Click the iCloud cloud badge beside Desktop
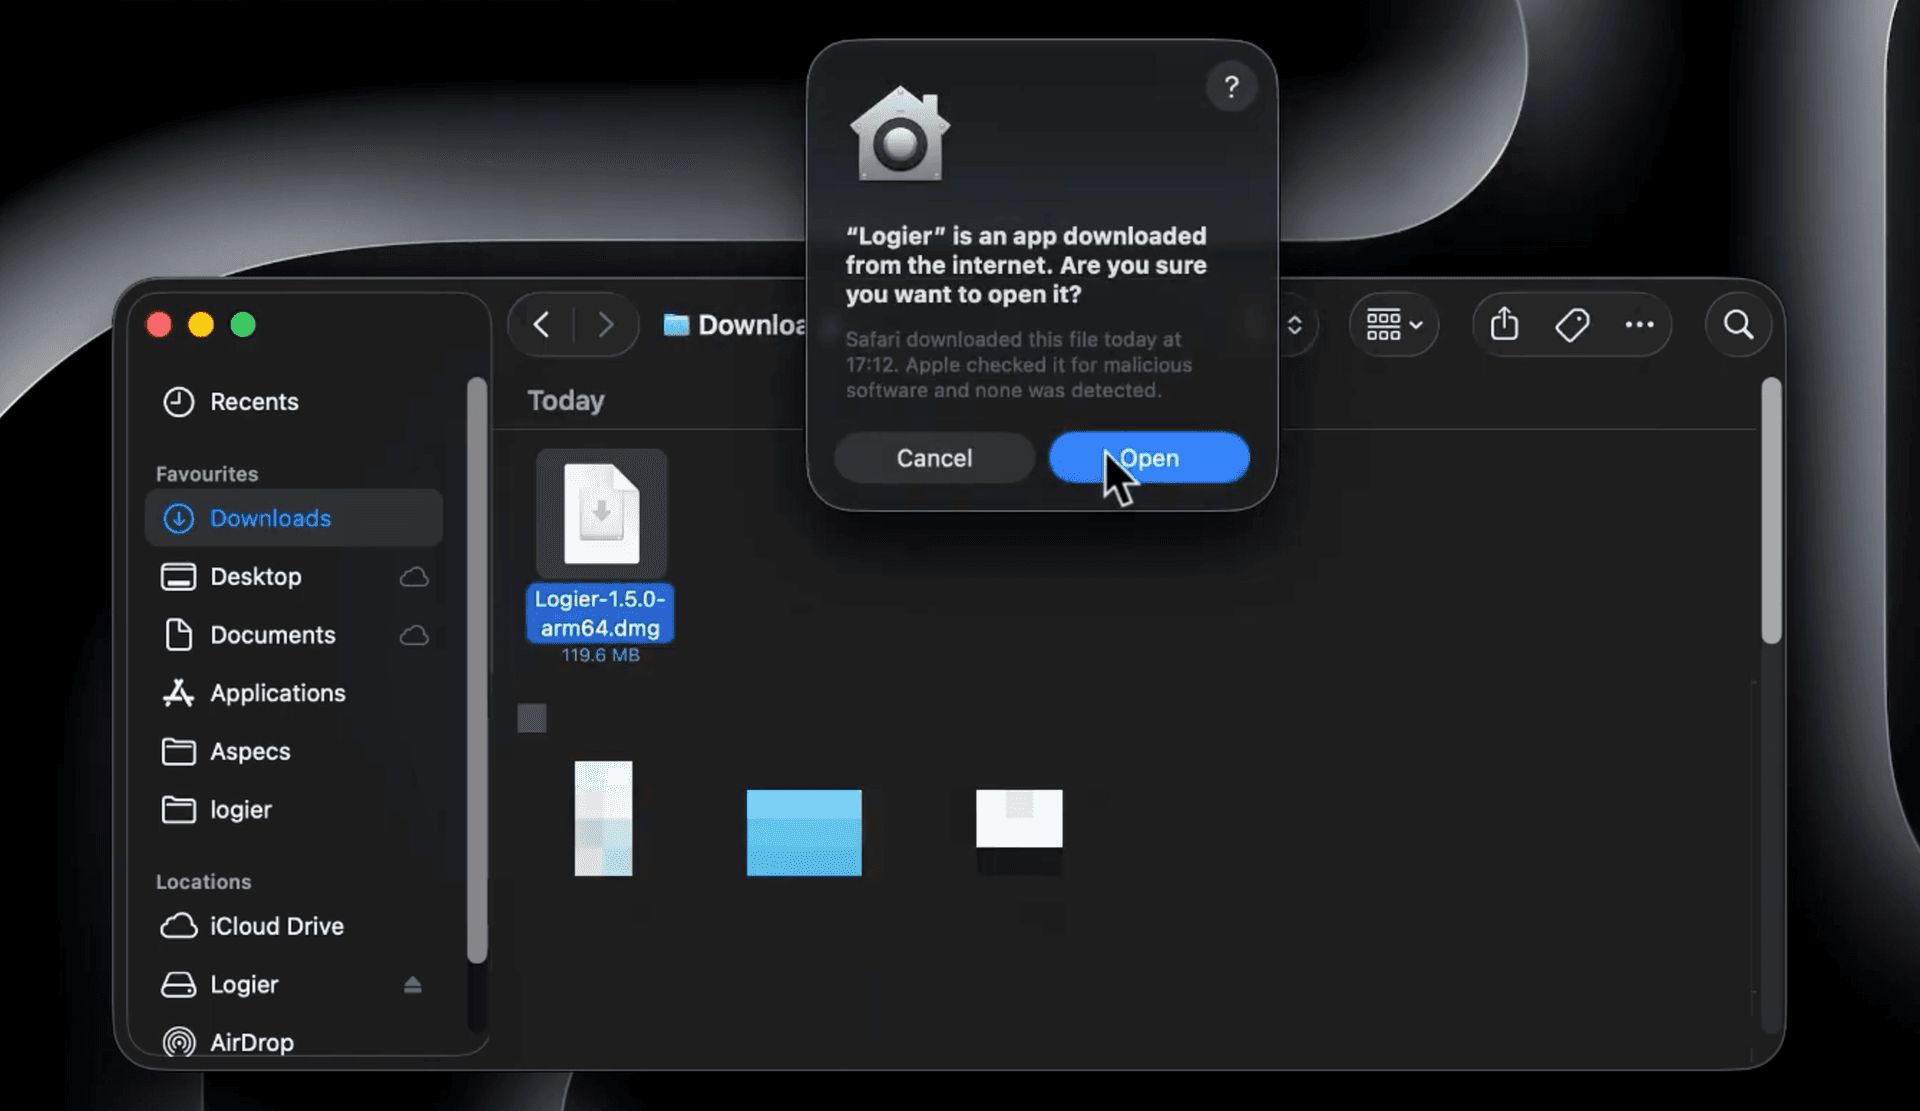The width and height of the screenshot is (1920, 1111). pos(414,577)
